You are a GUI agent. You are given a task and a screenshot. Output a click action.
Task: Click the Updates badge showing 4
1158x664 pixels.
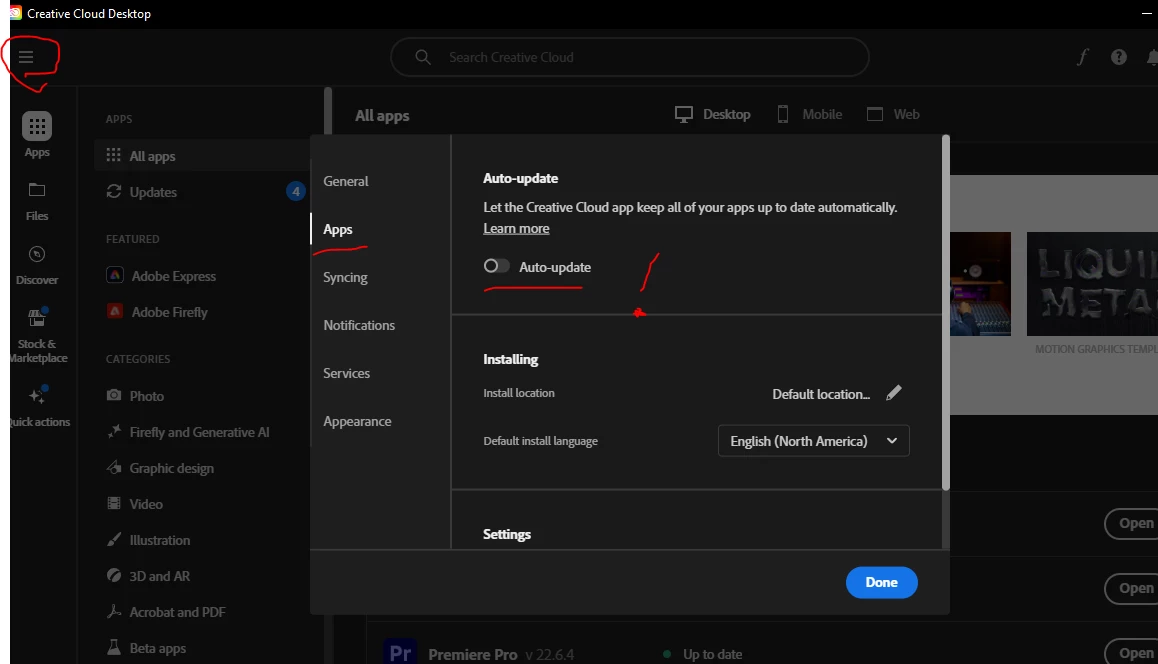click(x=295, y=191)
